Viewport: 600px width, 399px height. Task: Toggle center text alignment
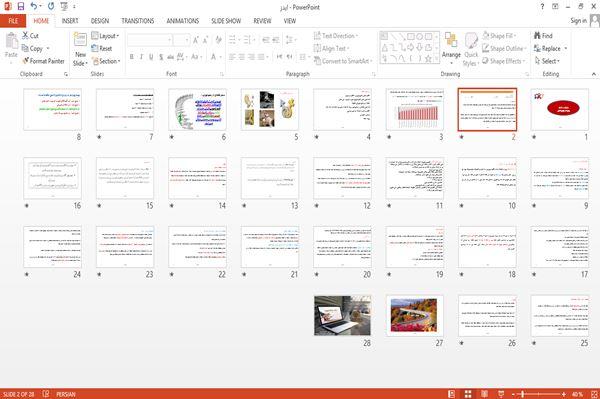241,57
